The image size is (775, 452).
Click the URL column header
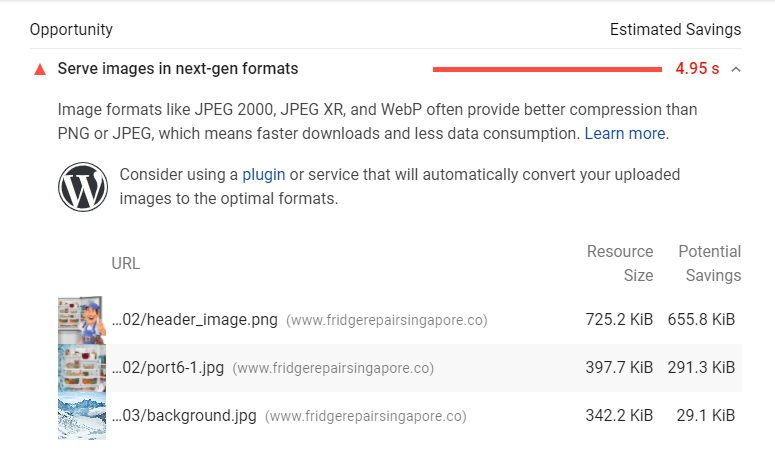pos(126,264)
